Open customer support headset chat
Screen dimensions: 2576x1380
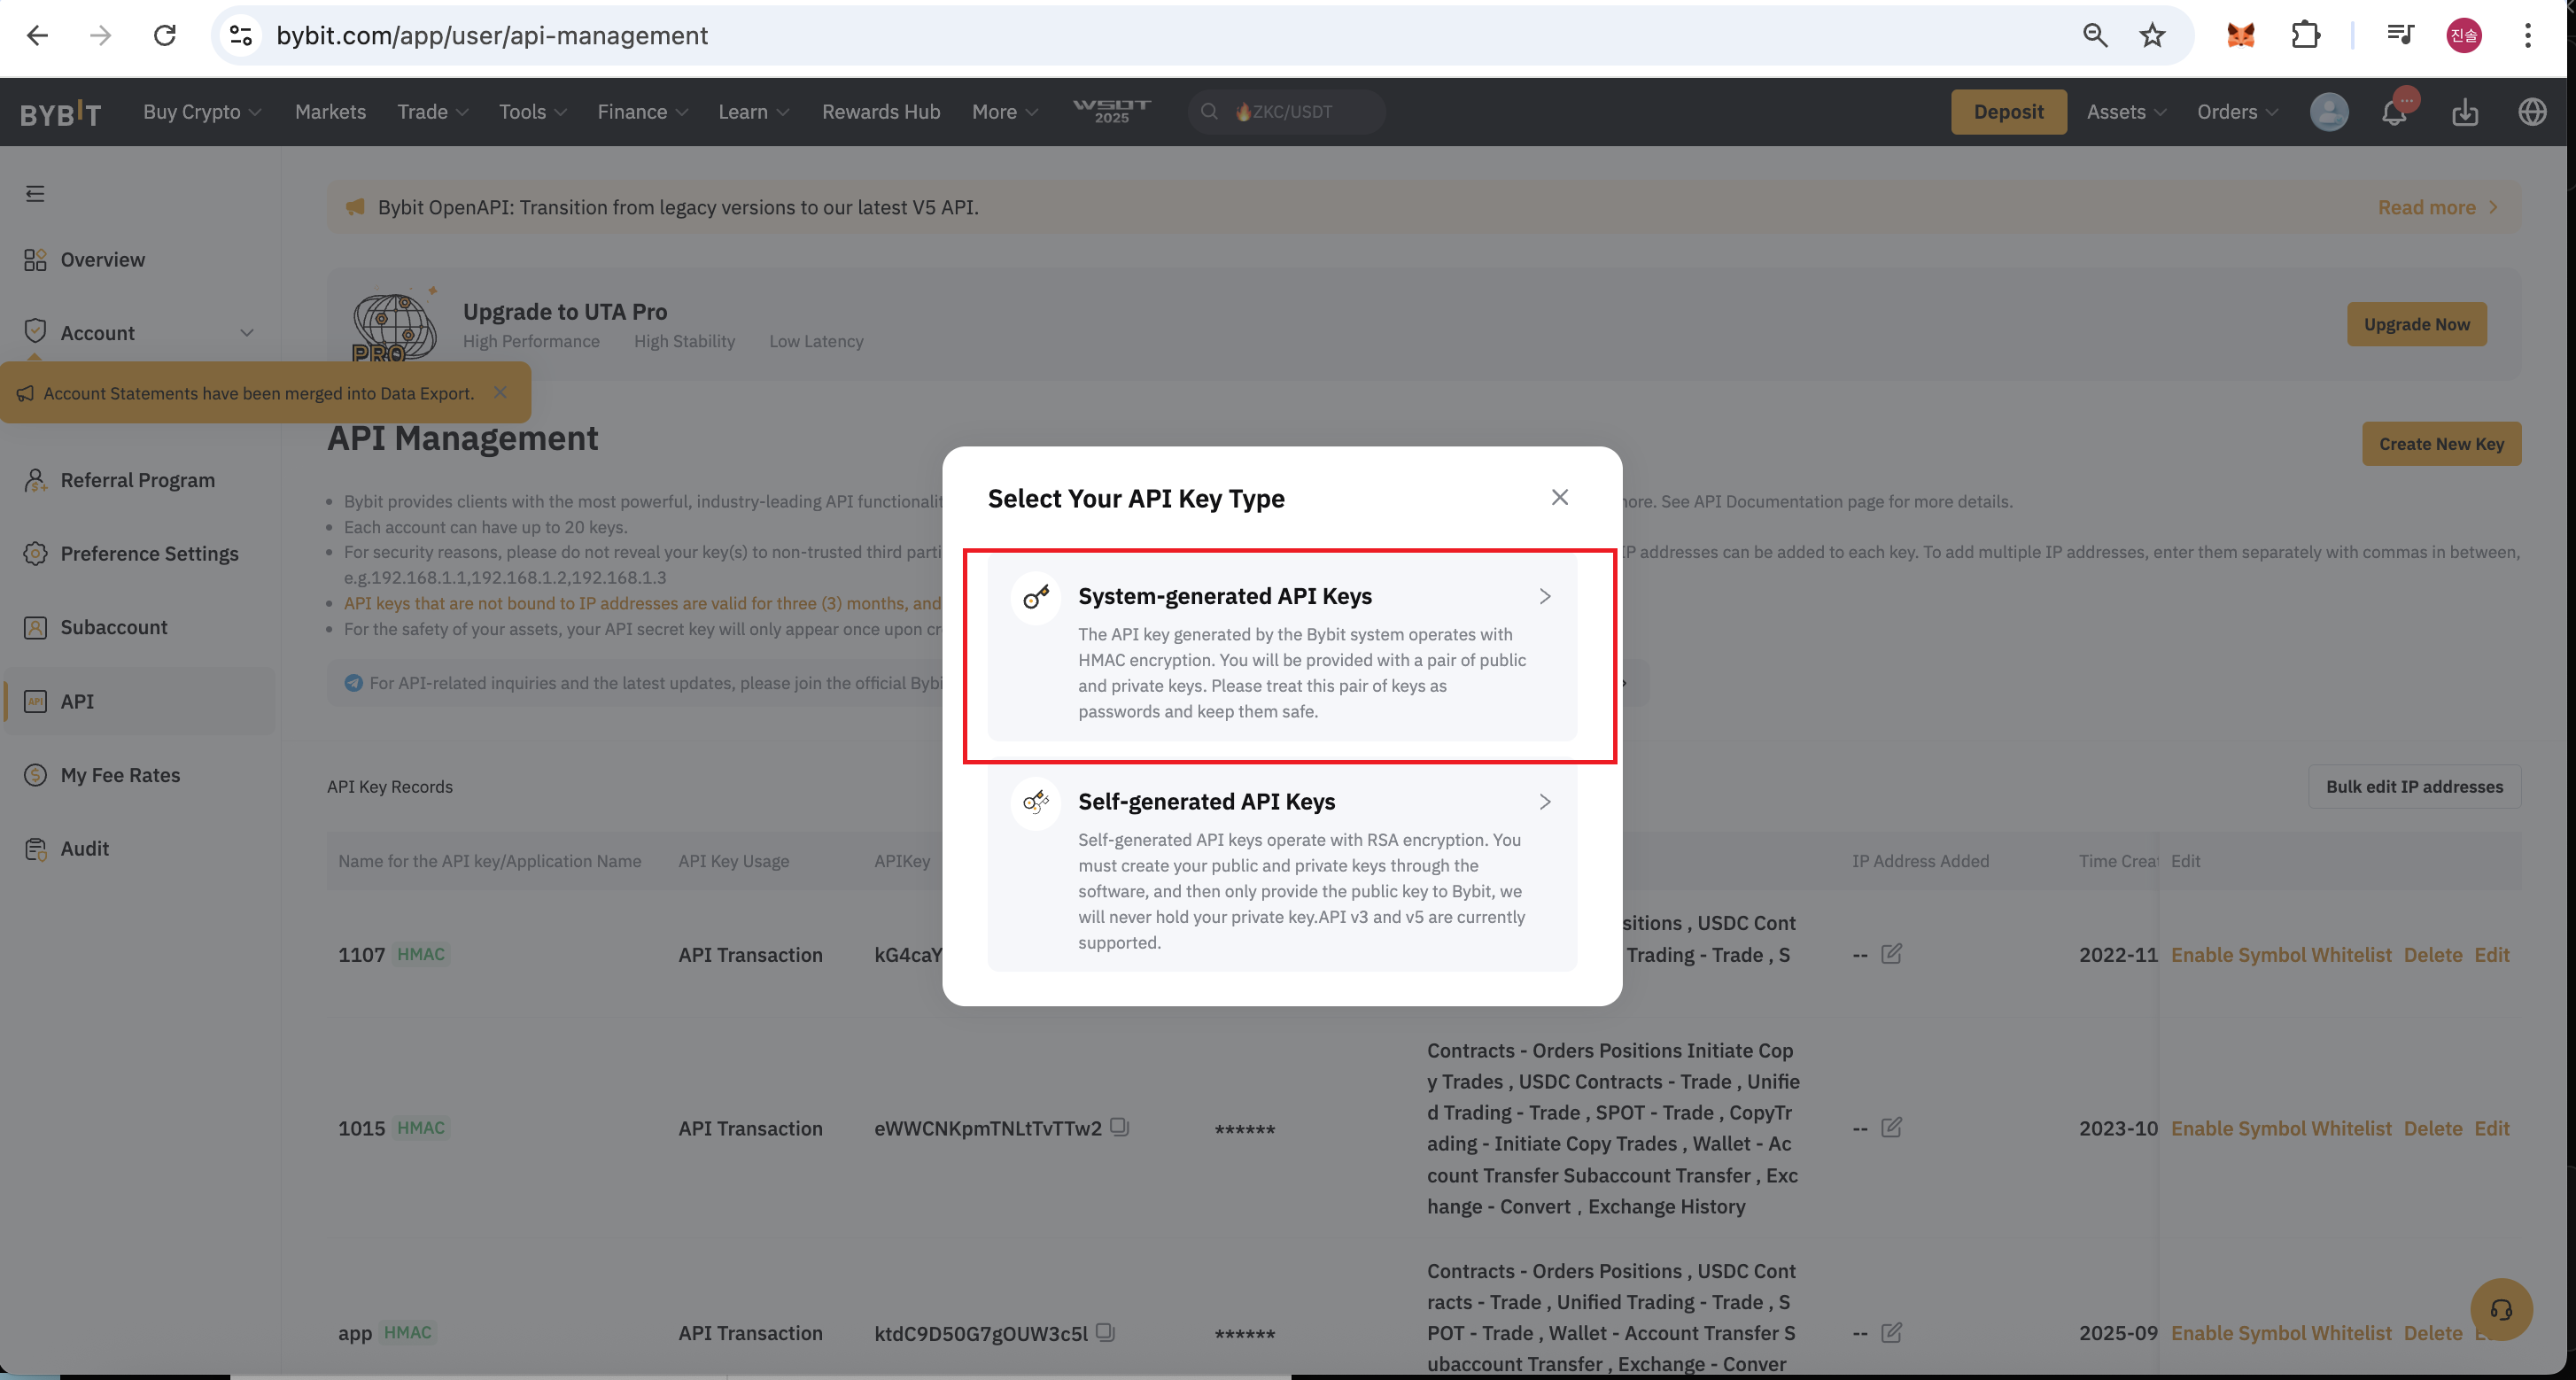coord(2500,1309)
